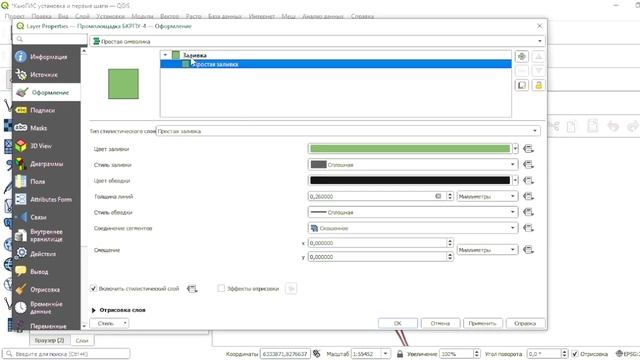Open the Проект menu
Viewport: 640px width, 360px height.
point(15,16)
